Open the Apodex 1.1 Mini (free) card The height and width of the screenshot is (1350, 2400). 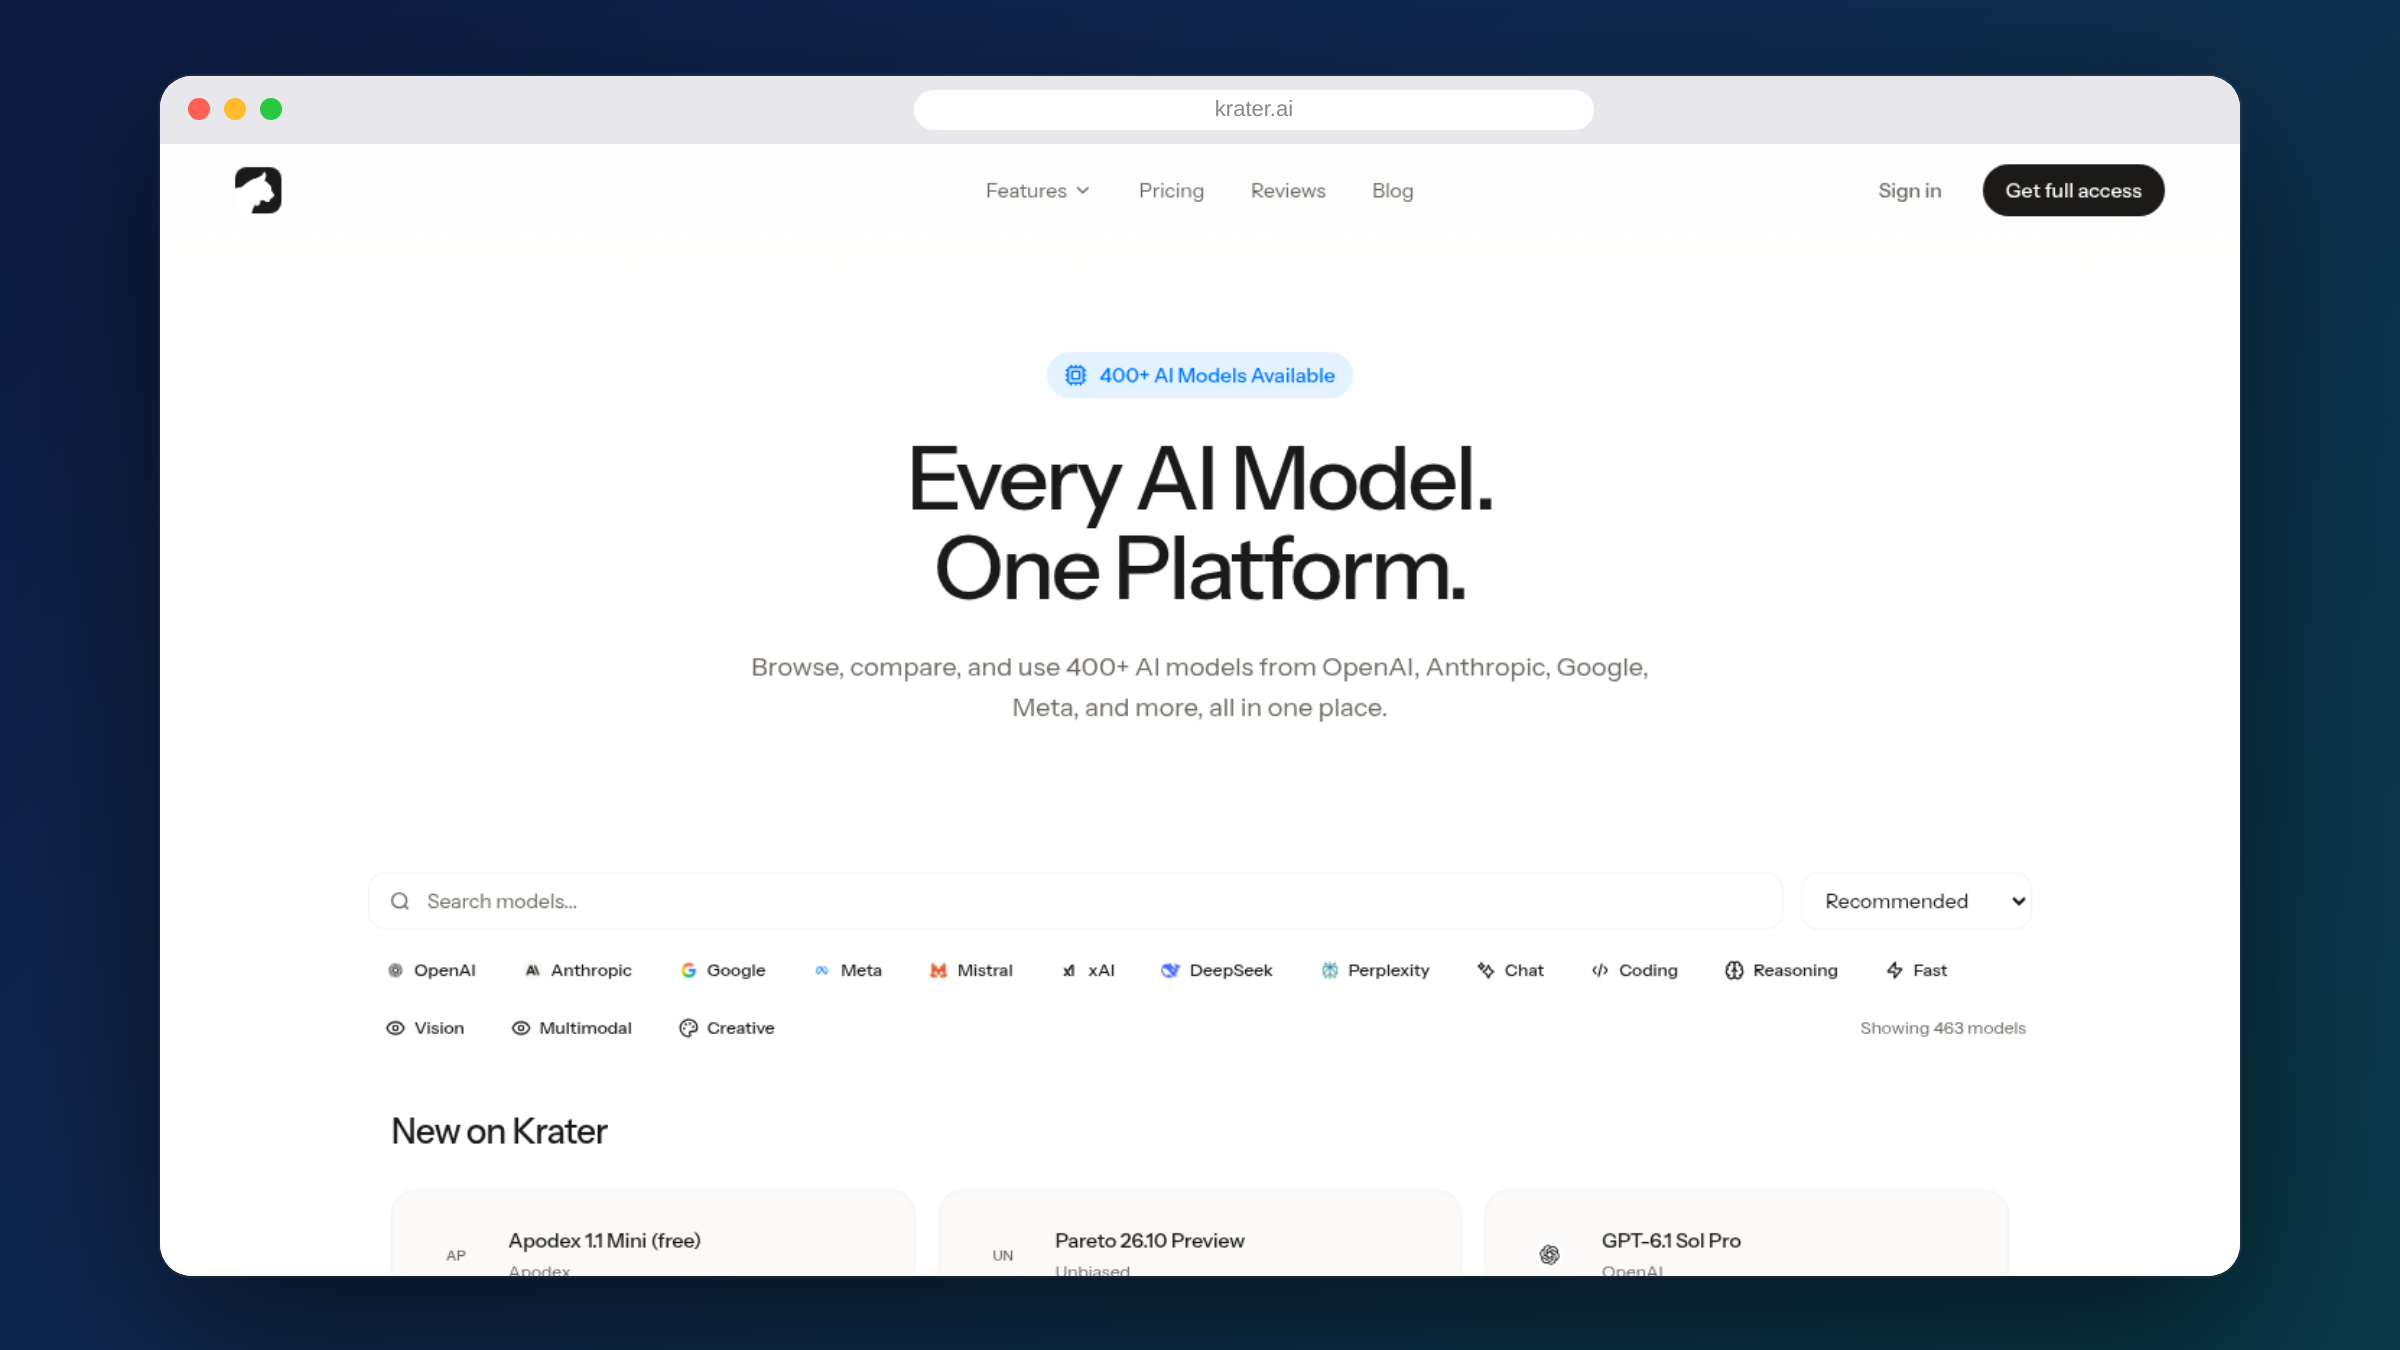pyautogui.click(x=652, y=1234)
